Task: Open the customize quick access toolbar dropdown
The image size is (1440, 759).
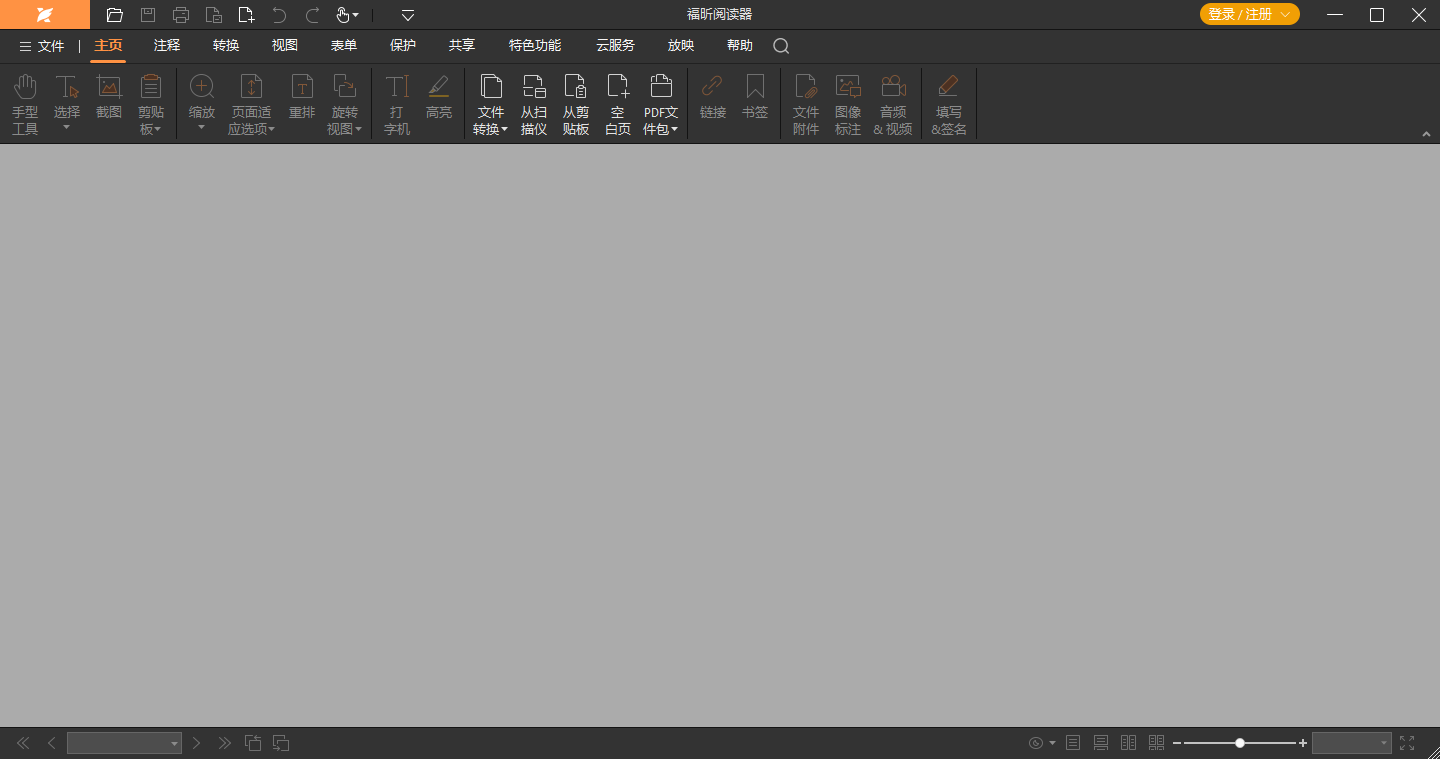Action: click(408, 15)
